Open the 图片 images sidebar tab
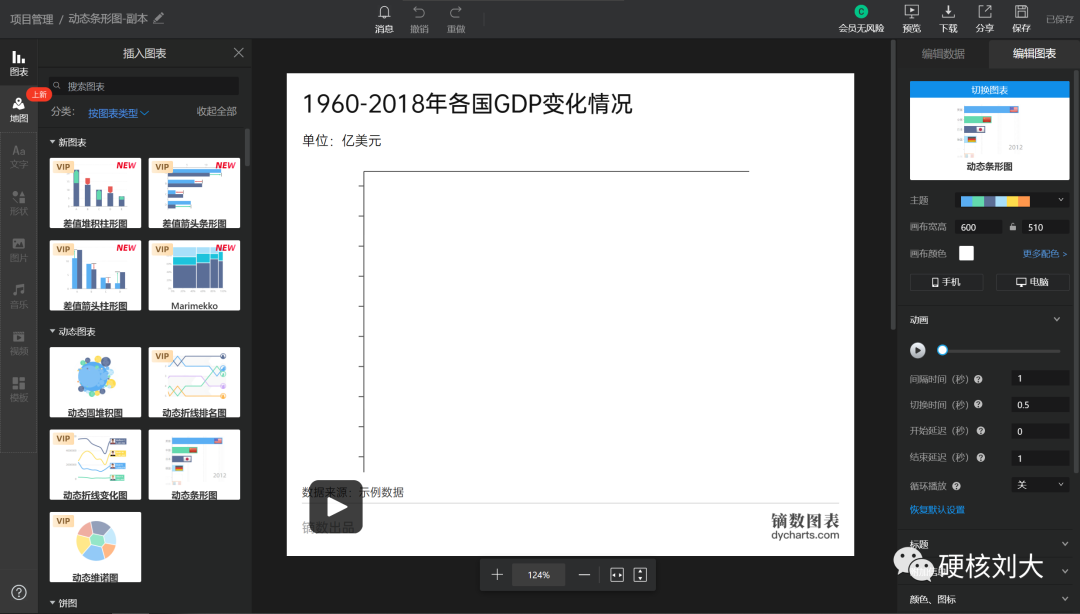The width and height of the screenshot is (1080, 614). pyautogui.click(x=19, y=249)
